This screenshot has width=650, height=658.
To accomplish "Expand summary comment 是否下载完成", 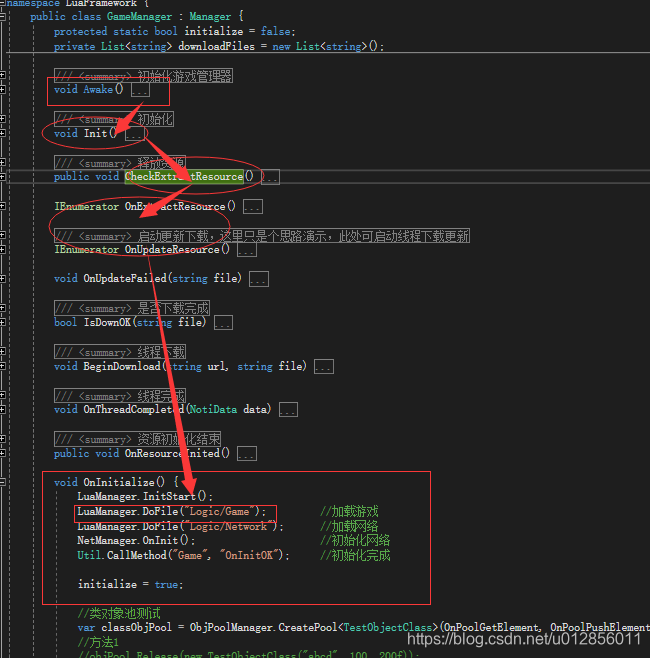I will [x=132, y=308].
